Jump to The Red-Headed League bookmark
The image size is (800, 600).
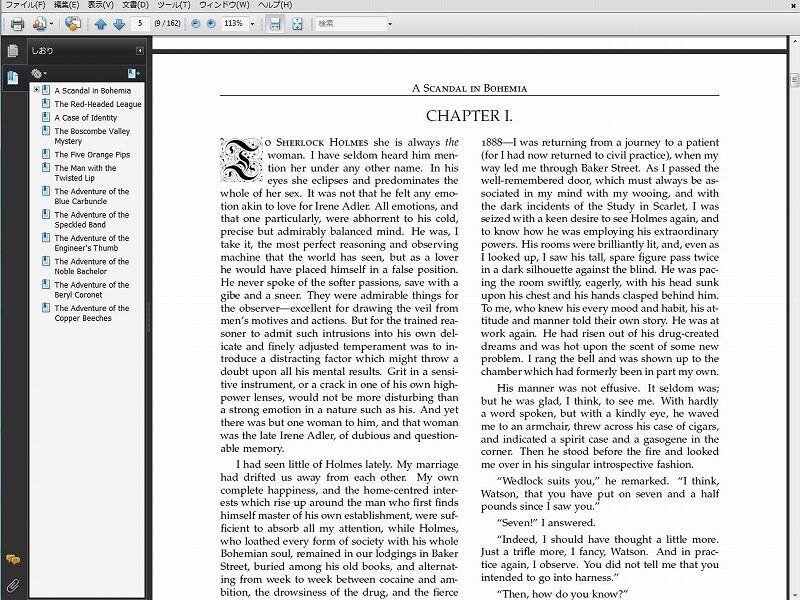[x=98, y=104]
